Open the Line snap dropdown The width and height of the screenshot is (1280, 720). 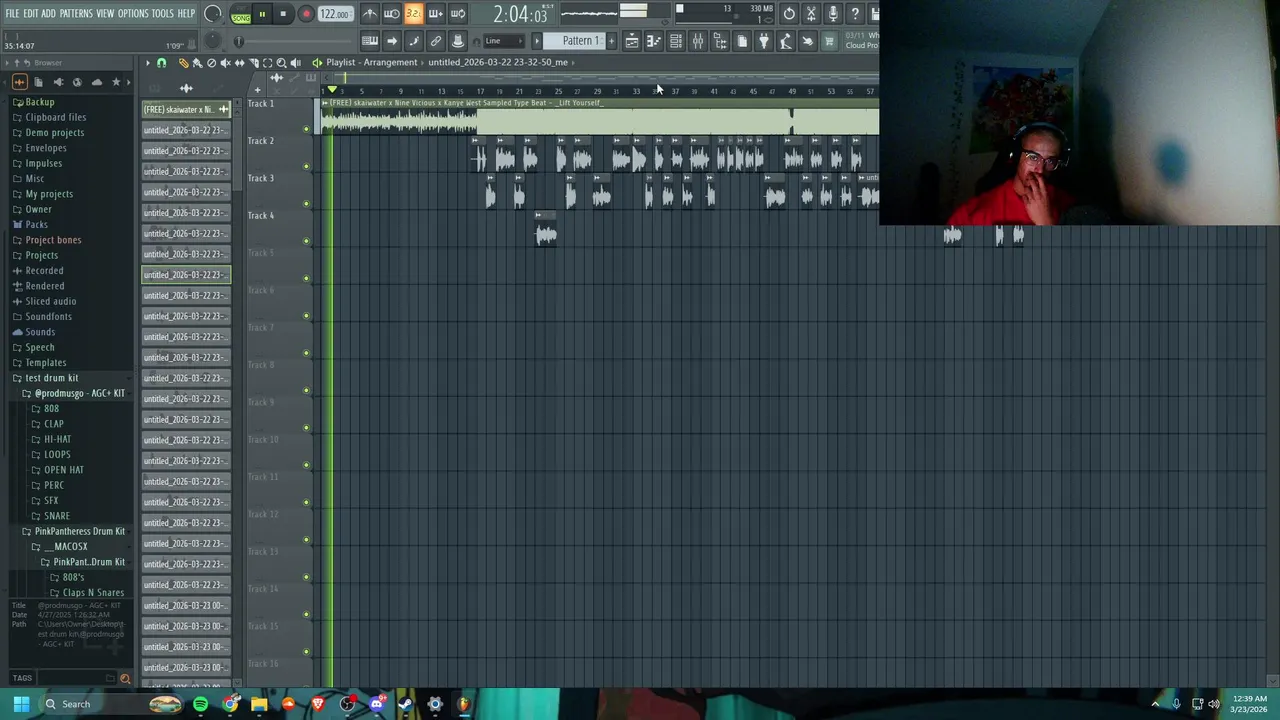(503, 41)
